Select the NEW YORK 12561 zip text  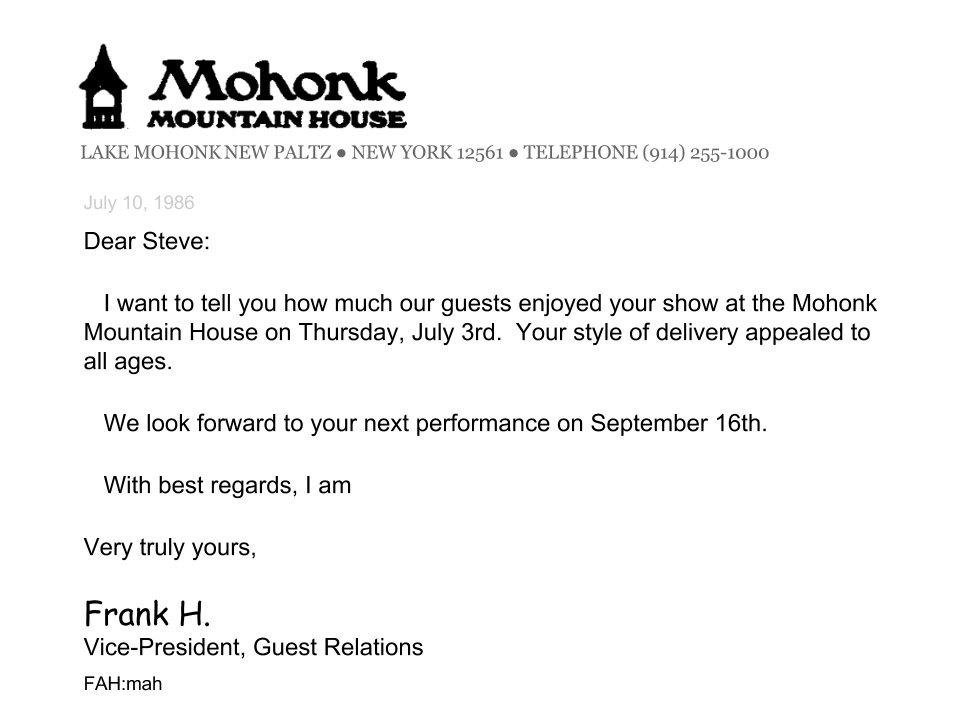tap(427, 153)
